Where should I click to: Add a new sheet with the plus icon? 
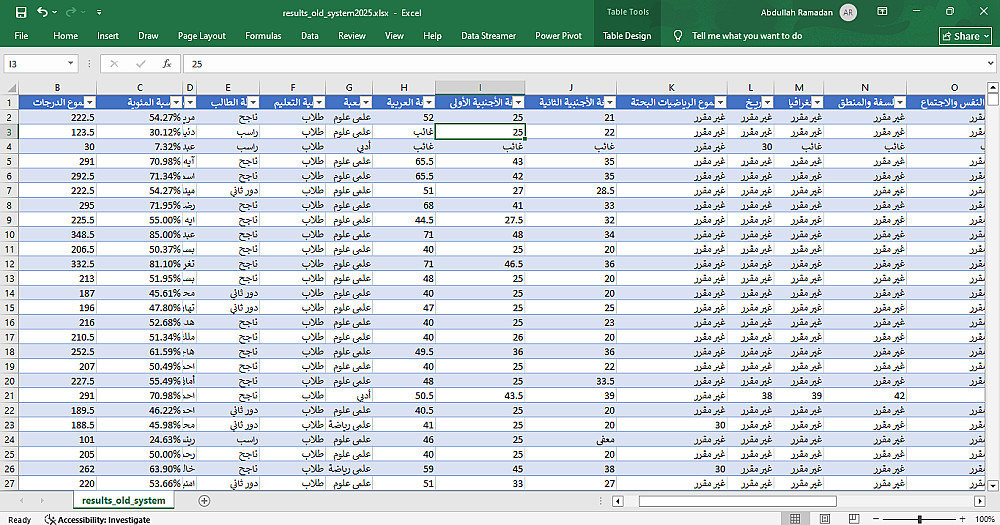point(204,500)
